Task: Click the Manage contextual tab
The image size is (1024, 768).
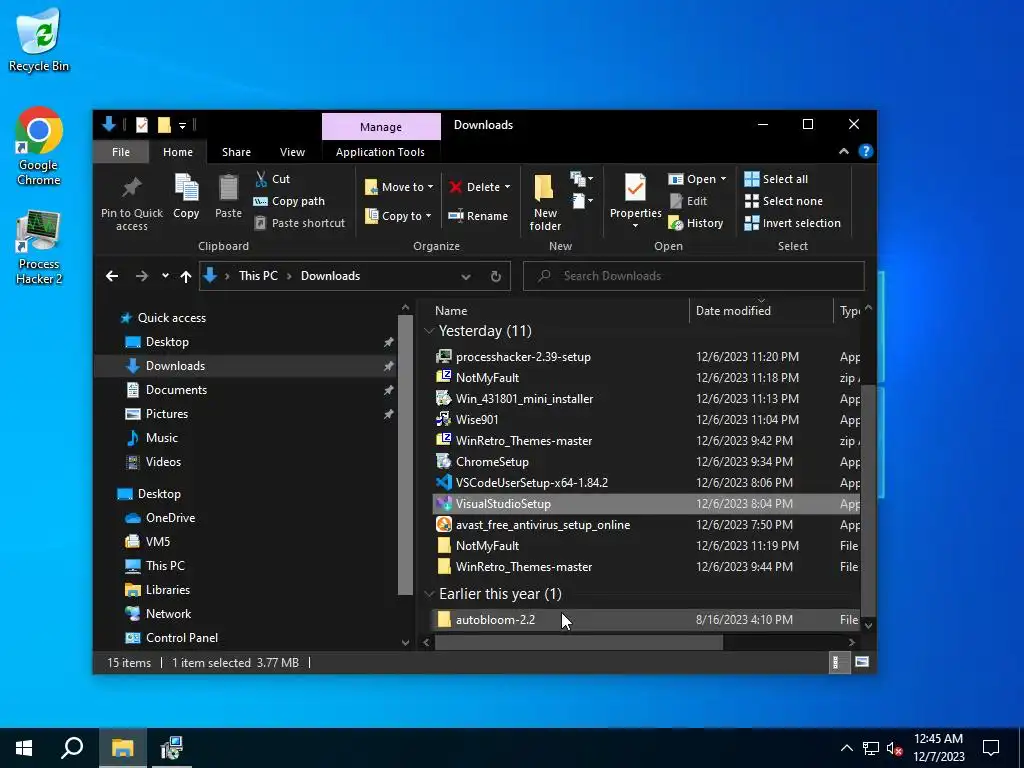Action: coord(381,127)
